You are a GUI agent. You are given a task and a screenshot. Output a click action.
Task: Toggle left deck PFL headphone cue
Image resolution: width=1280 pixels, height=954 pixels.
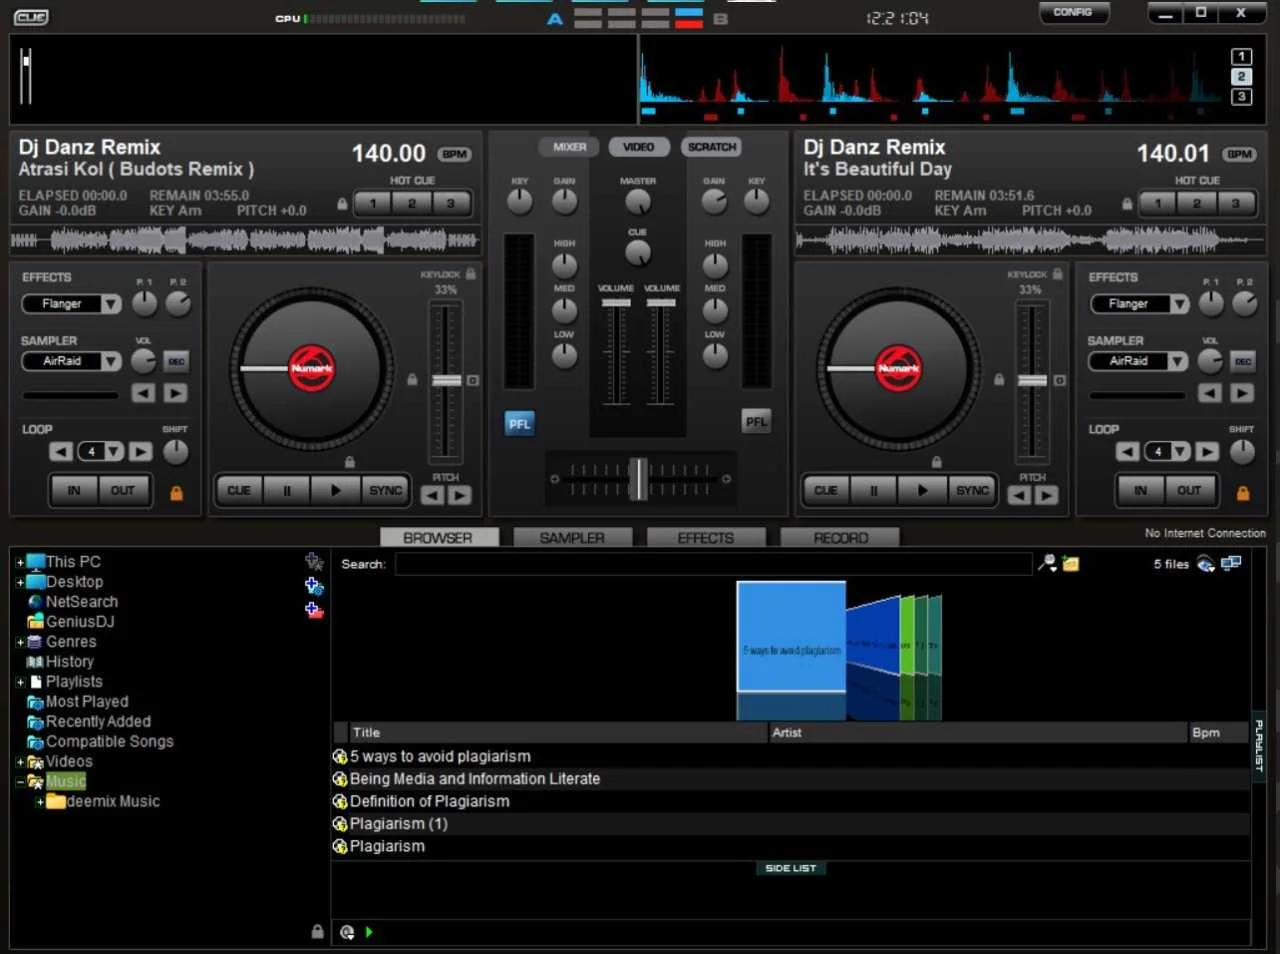pyautogui.click(x=519, y=423)
